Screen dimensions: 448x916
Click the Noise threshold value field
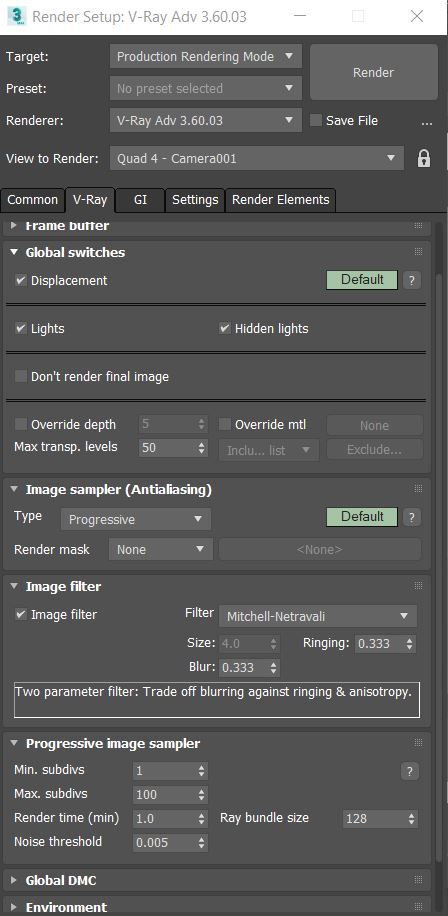click(164, 842)
